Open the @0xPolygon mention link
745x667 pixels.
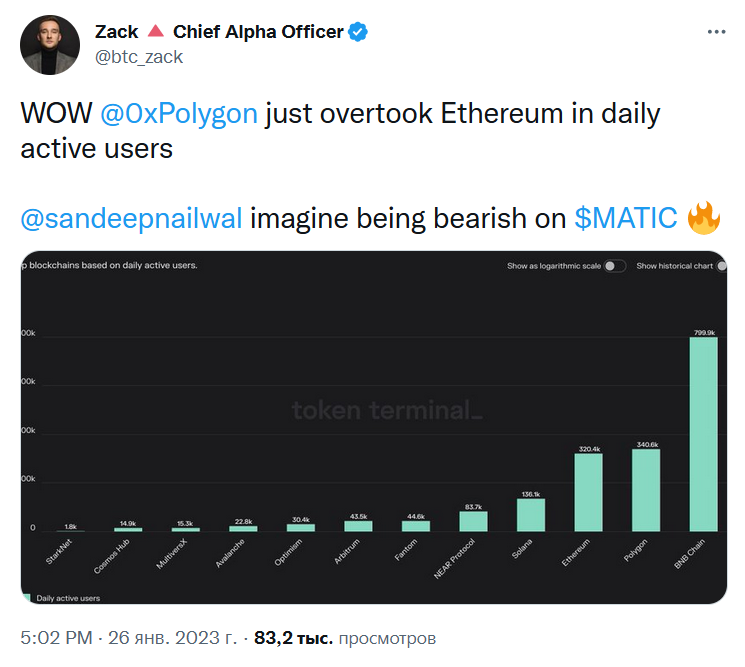[180, 113]
